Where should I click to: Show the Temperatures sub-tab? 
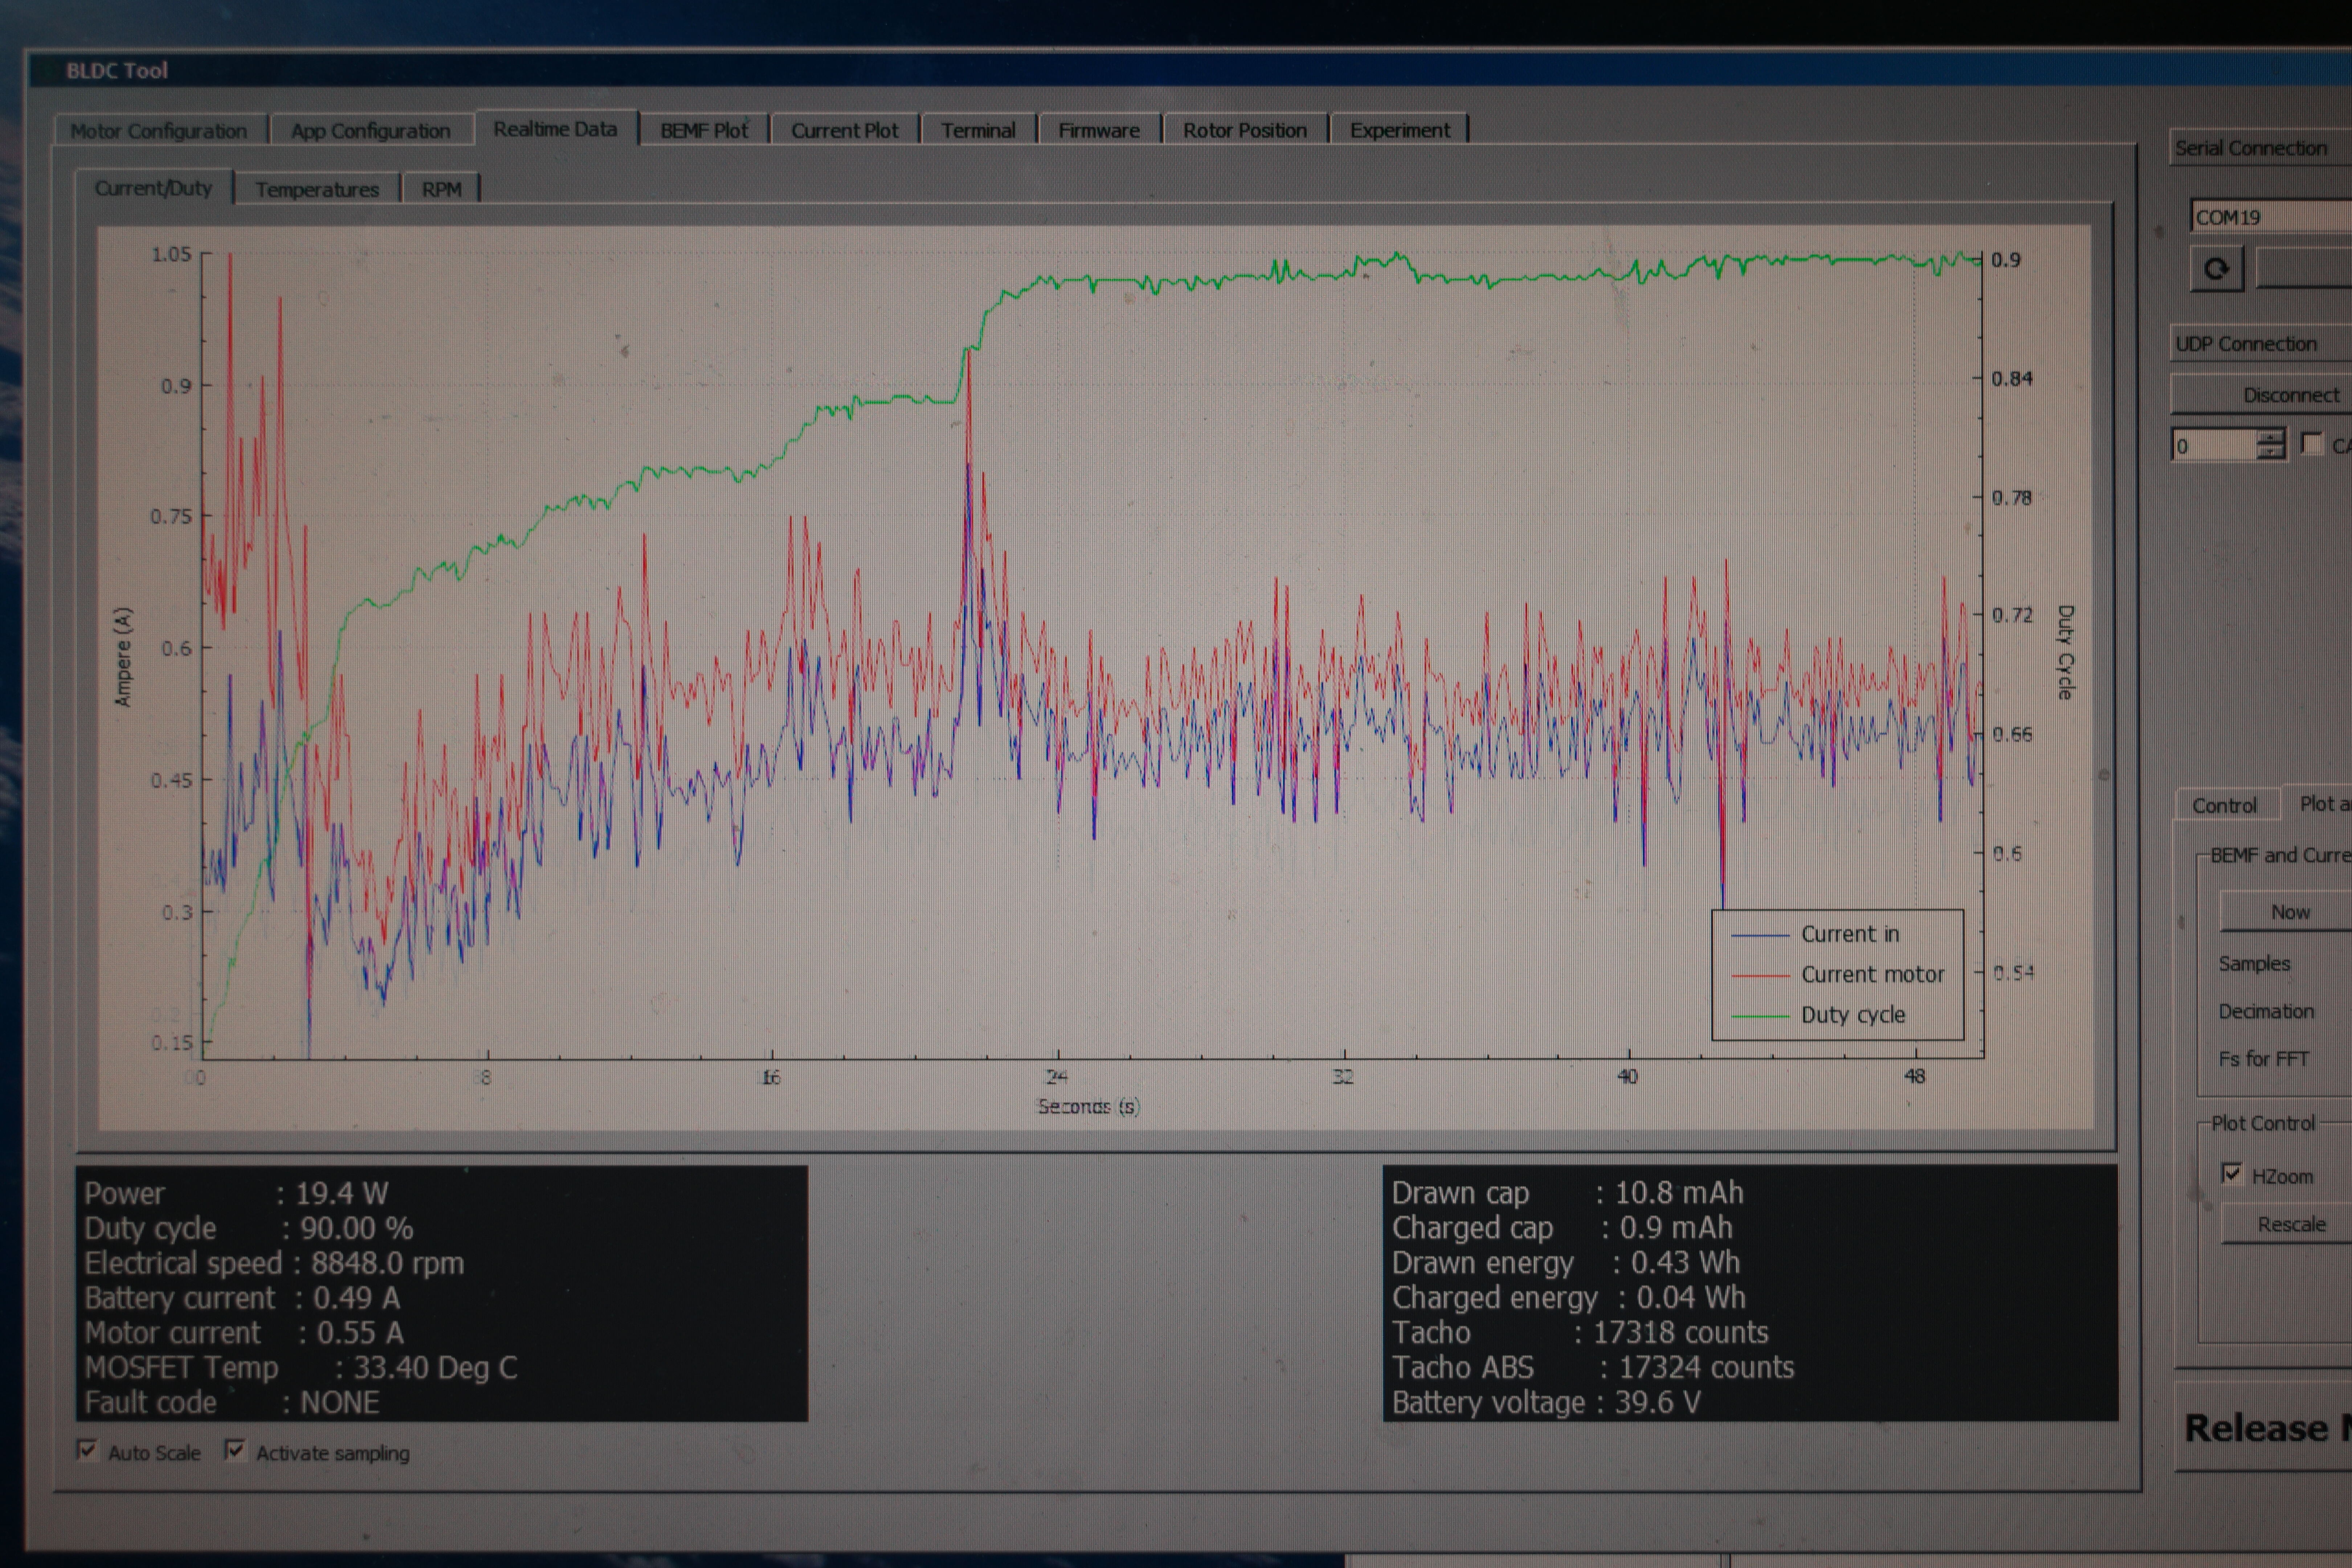[x=317, y=189]
